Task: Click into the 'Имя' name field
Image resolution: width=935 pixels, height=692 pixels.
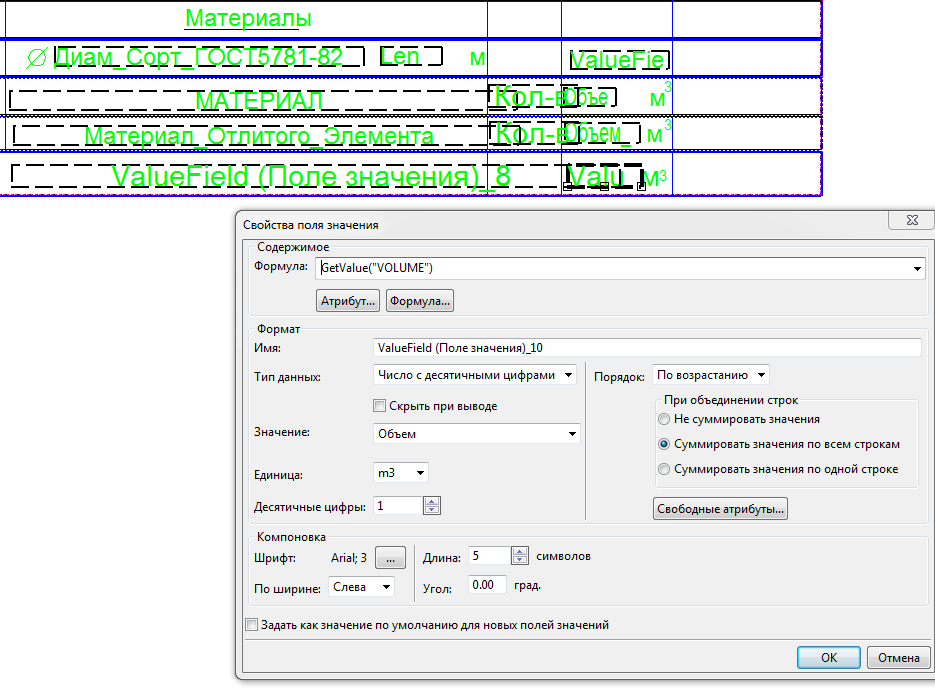Action: 646,347
